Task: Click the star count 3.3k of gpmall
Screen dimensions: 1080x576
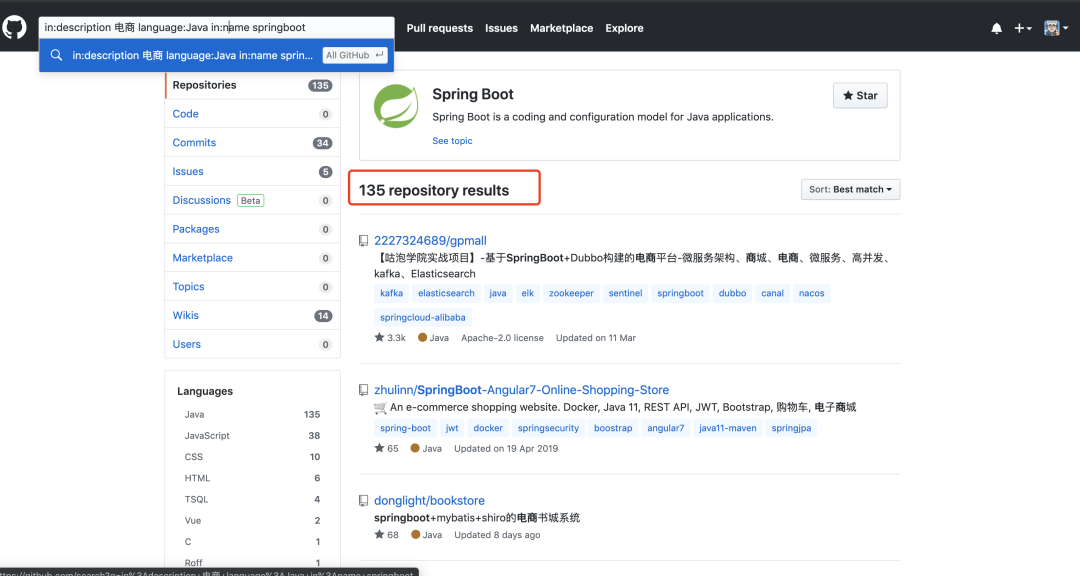Action: [x=390, y=338]
